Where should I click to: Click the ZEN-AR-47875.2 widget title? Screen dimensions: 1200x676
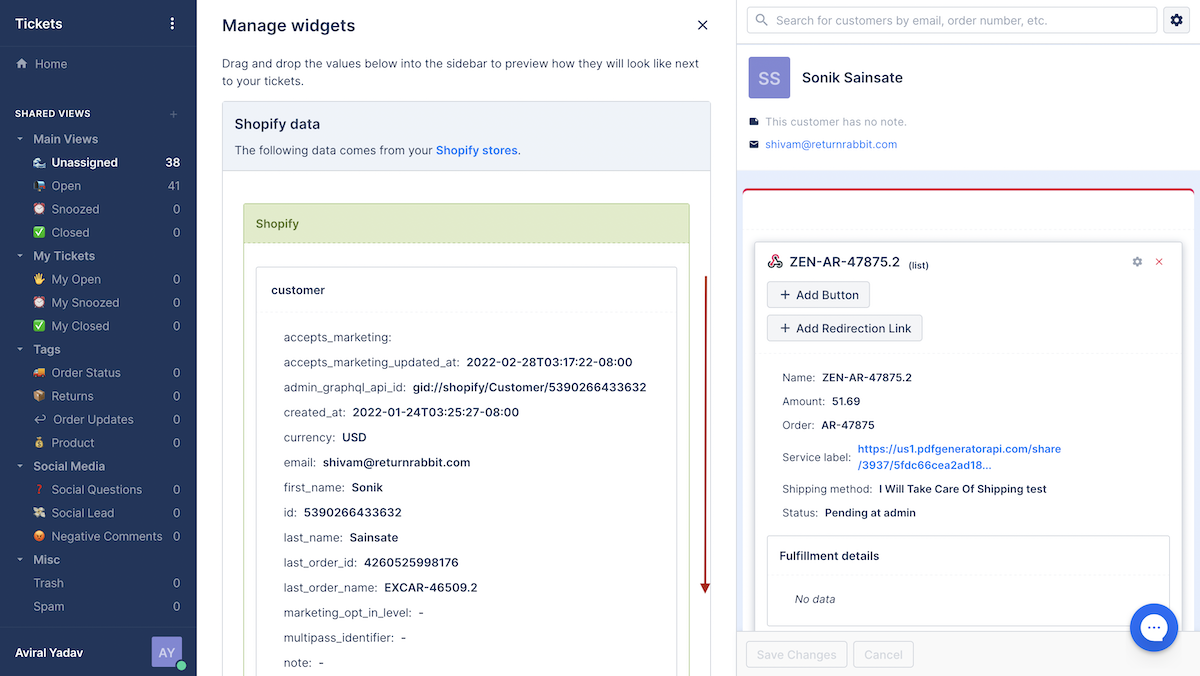point(844,262)
